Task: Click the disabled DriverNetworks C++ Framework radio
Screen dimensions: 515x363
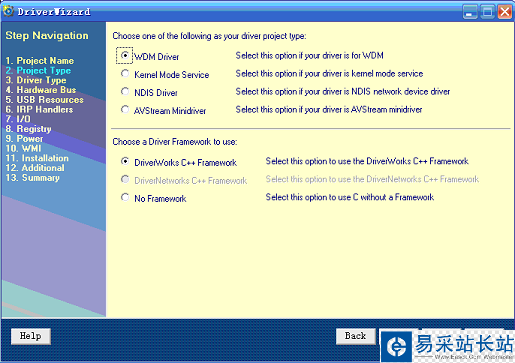Action: (x=125, y=179)
